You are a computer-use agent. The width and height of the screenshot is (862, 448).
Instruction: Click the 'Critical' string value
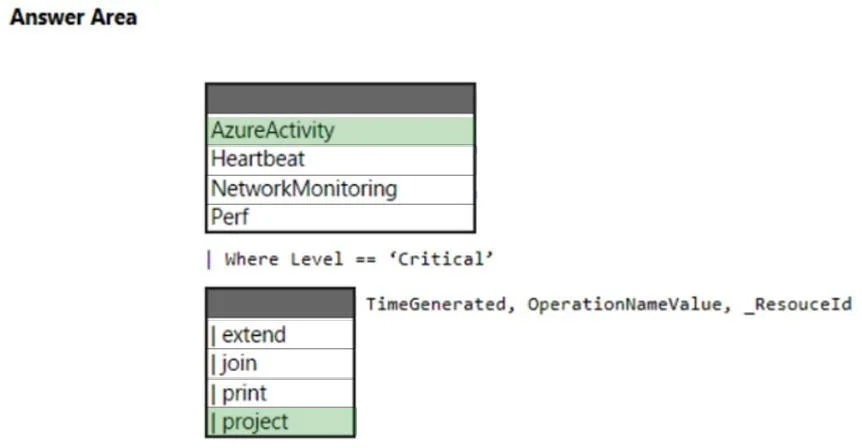(x=441, y=259)
